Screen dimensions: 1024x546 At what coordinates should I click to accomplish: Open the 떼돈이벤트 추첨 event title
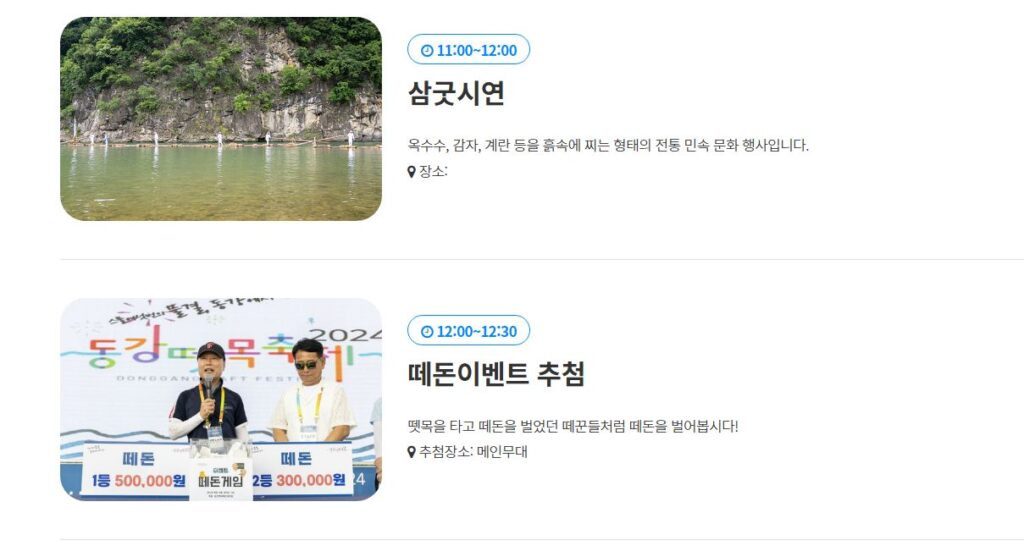(x=496, y=374)
